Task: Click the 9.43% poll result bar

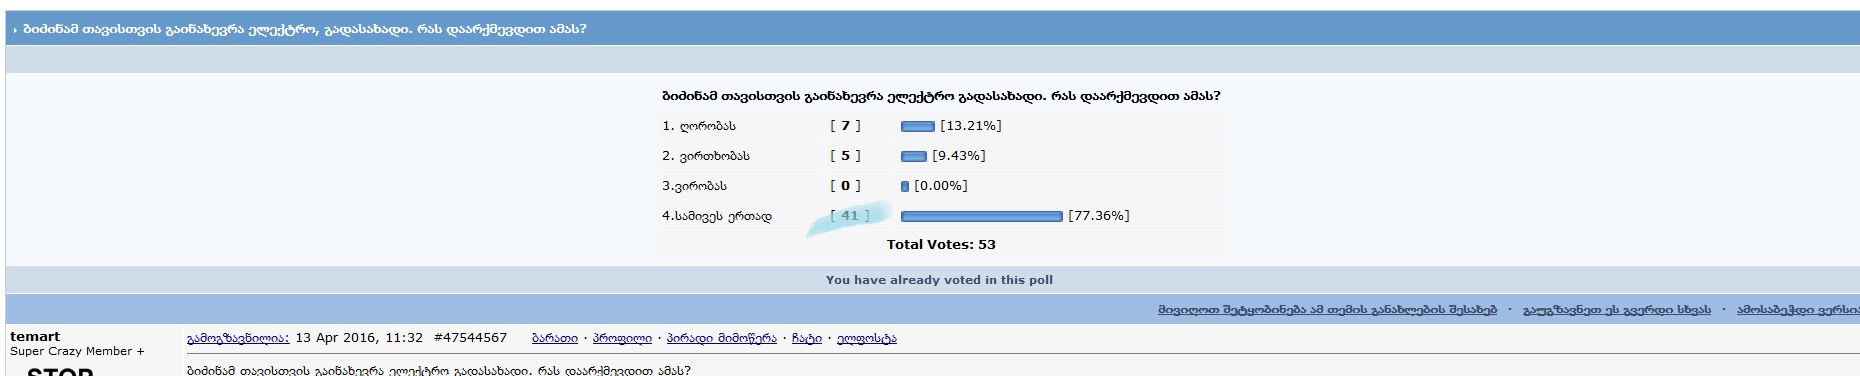Action: pyautogui.click(x=913, y=156)
